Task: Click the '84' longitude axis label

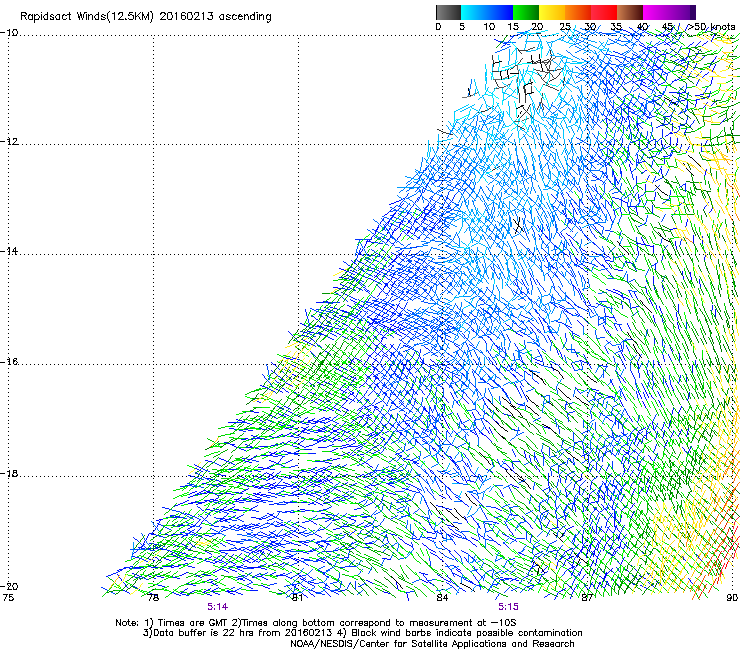Action: [x=442, y=598]
